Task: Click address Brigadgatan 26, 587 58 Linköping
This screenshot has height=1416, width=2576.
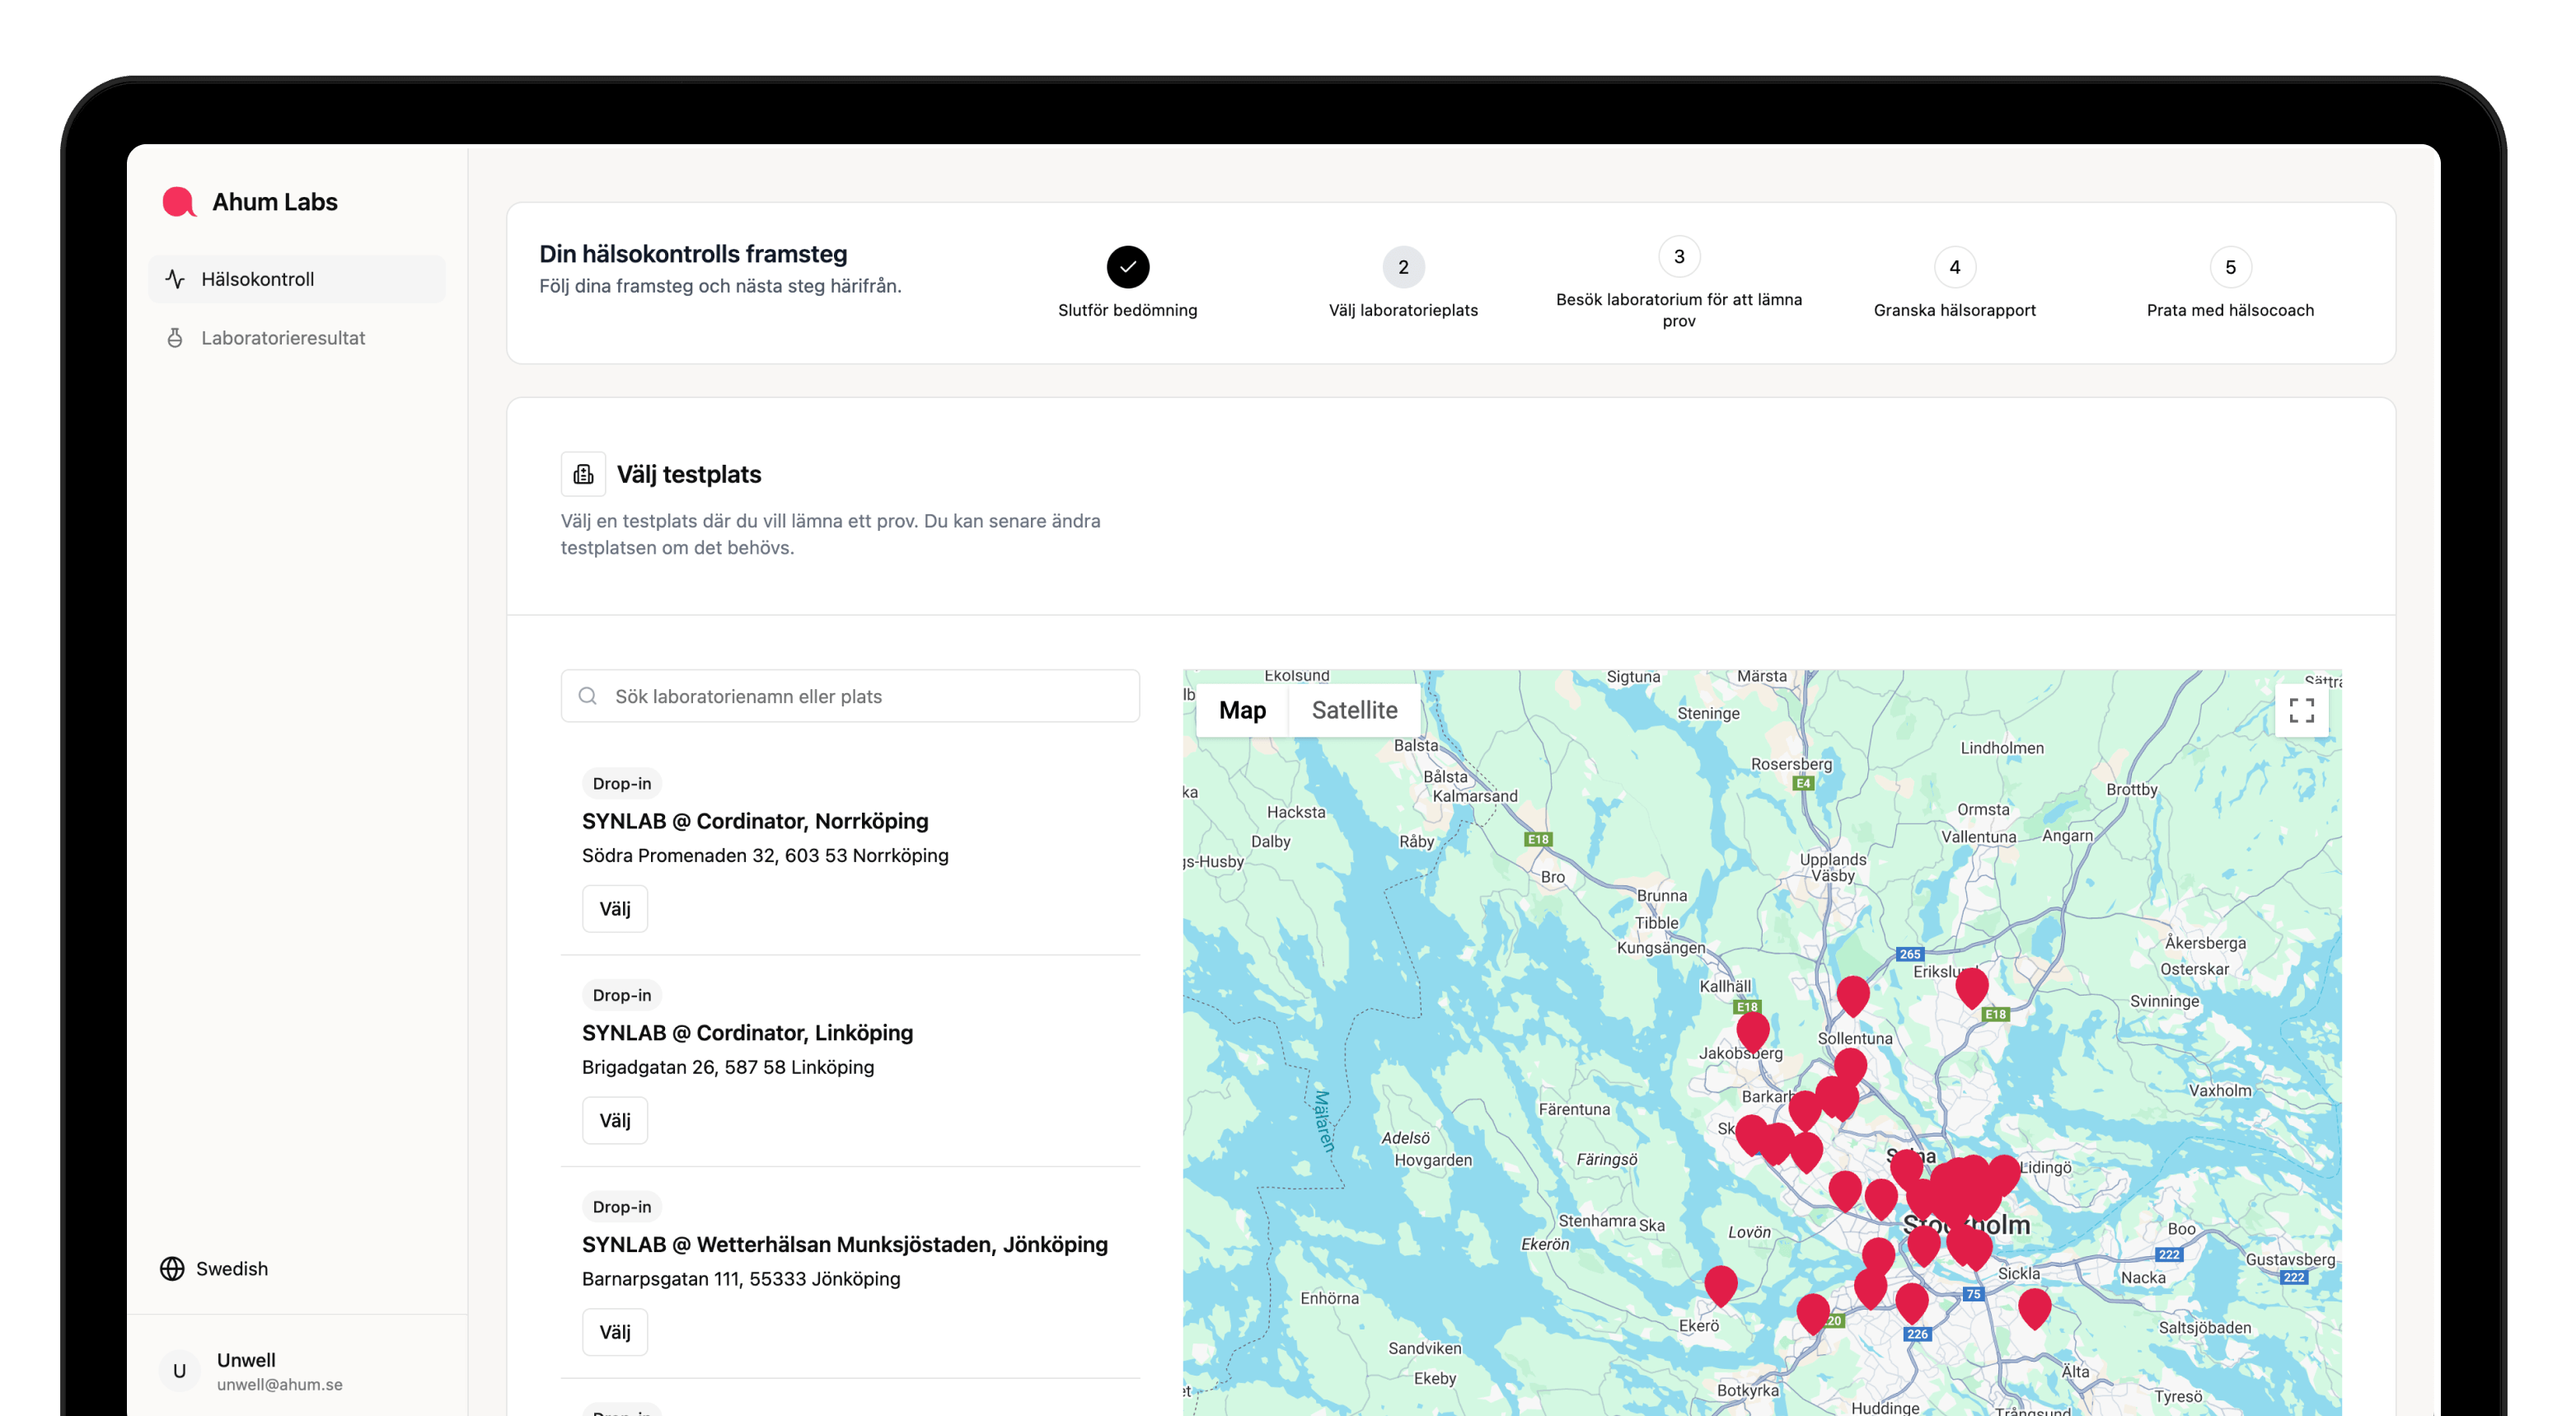Action: coord(728,1067)
